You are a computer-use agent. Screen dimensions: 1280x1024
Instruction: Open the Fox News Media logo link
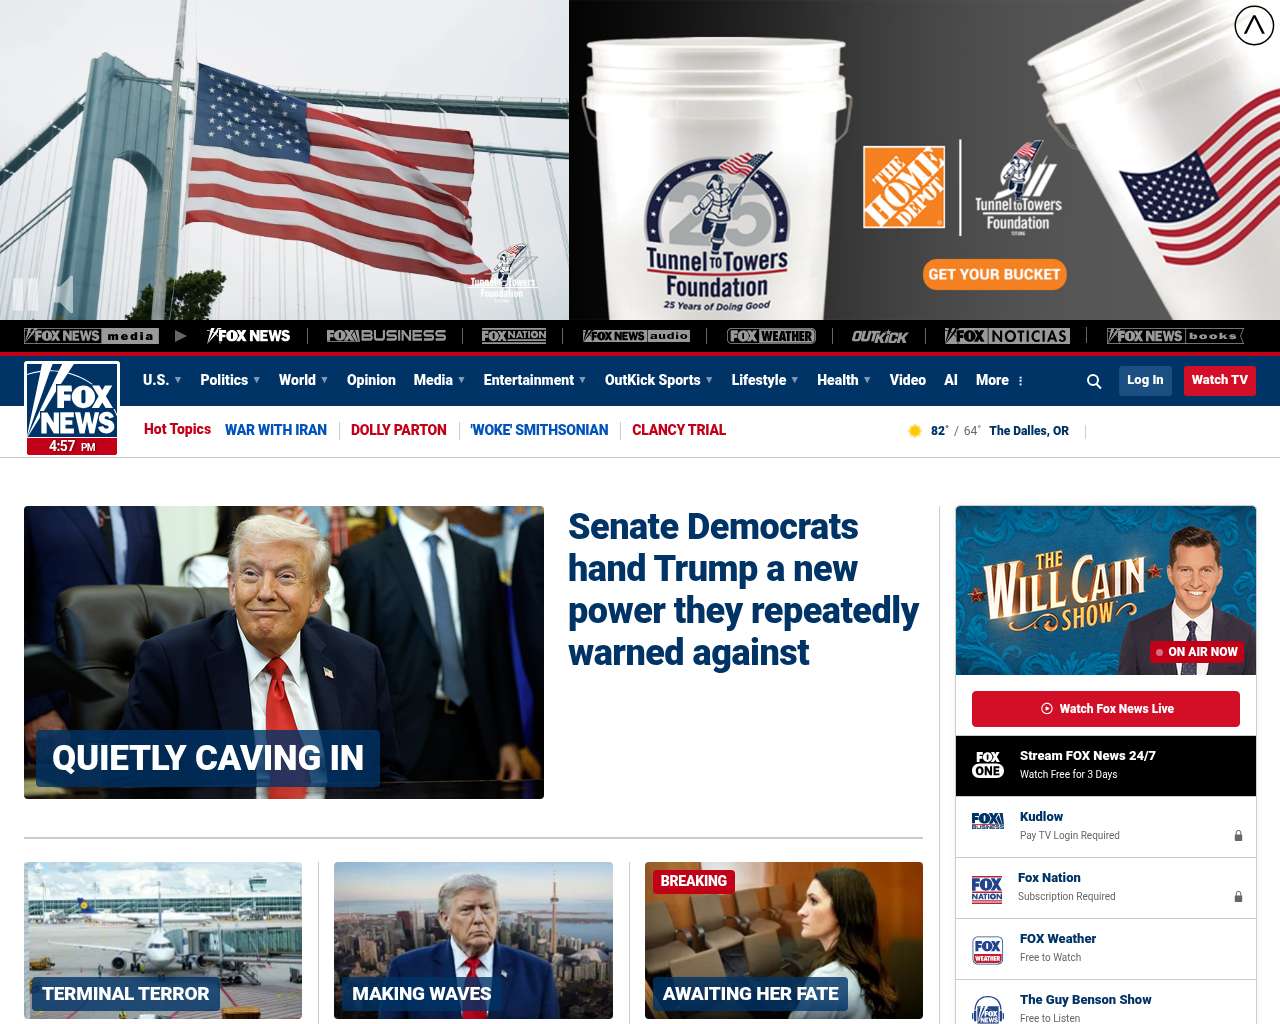[x=91, y=336]
